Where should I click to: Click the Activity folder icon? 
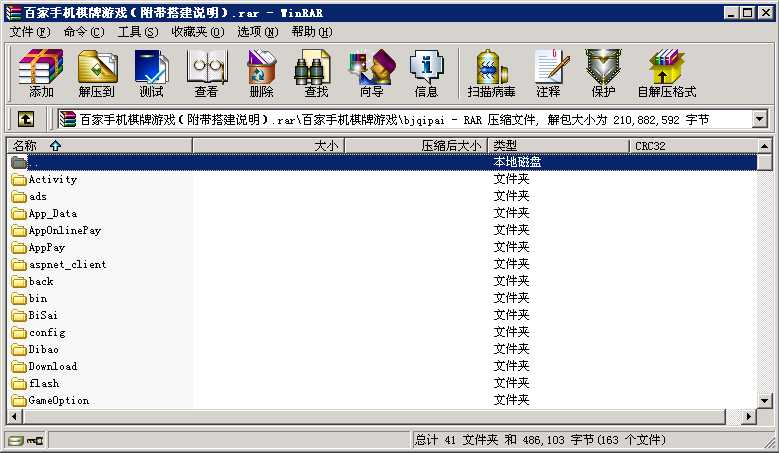click(19, 179)
